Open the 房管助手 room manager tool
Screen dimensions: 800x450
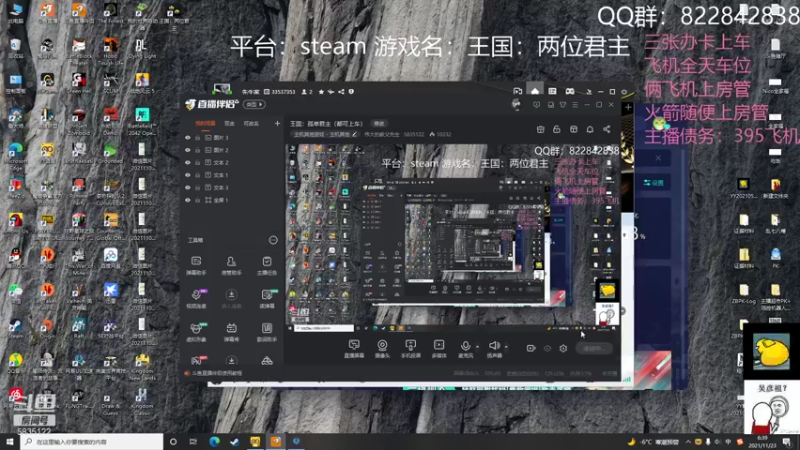coord(231,265)
